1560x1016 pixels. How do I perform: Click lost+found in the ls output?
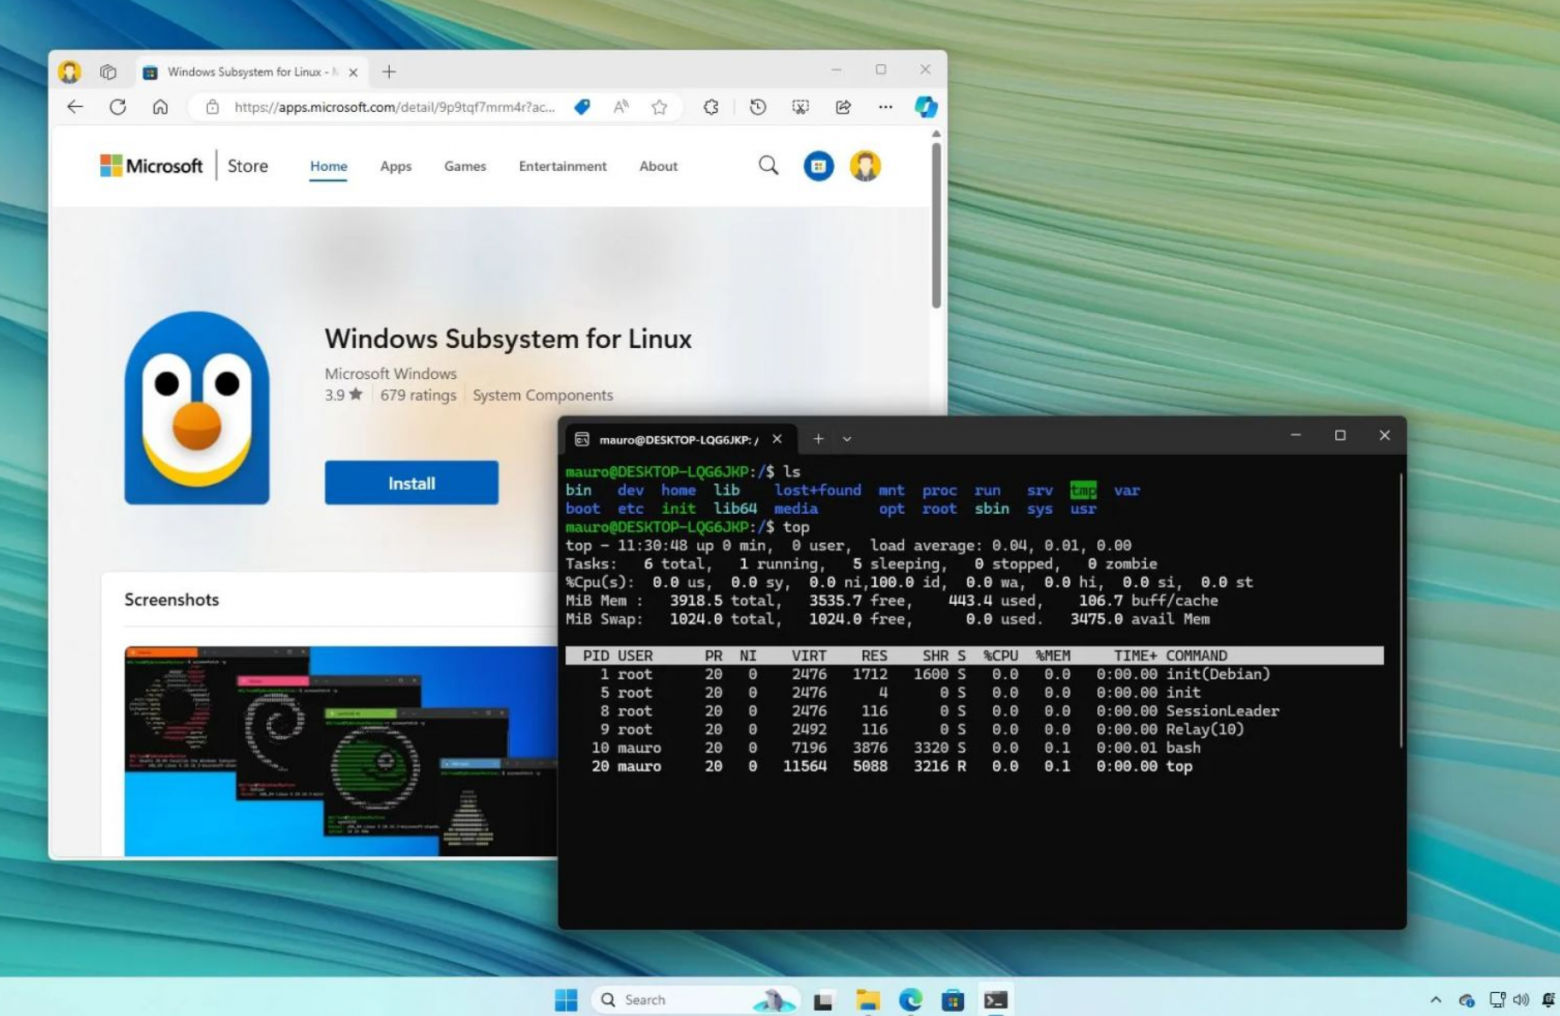(818, 490)
